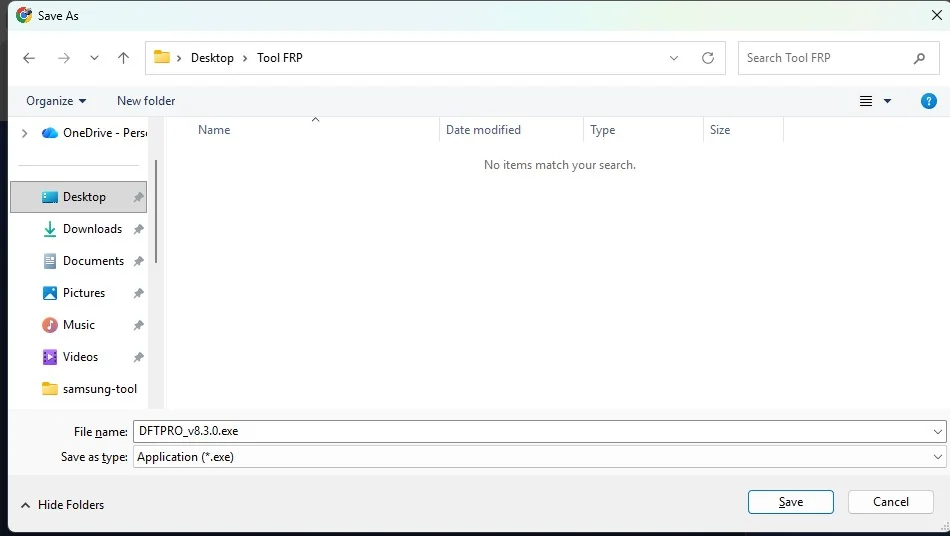Click the pin icon beside Videos
The height and width of the screenshot is (536, 950).
point(139,357)
